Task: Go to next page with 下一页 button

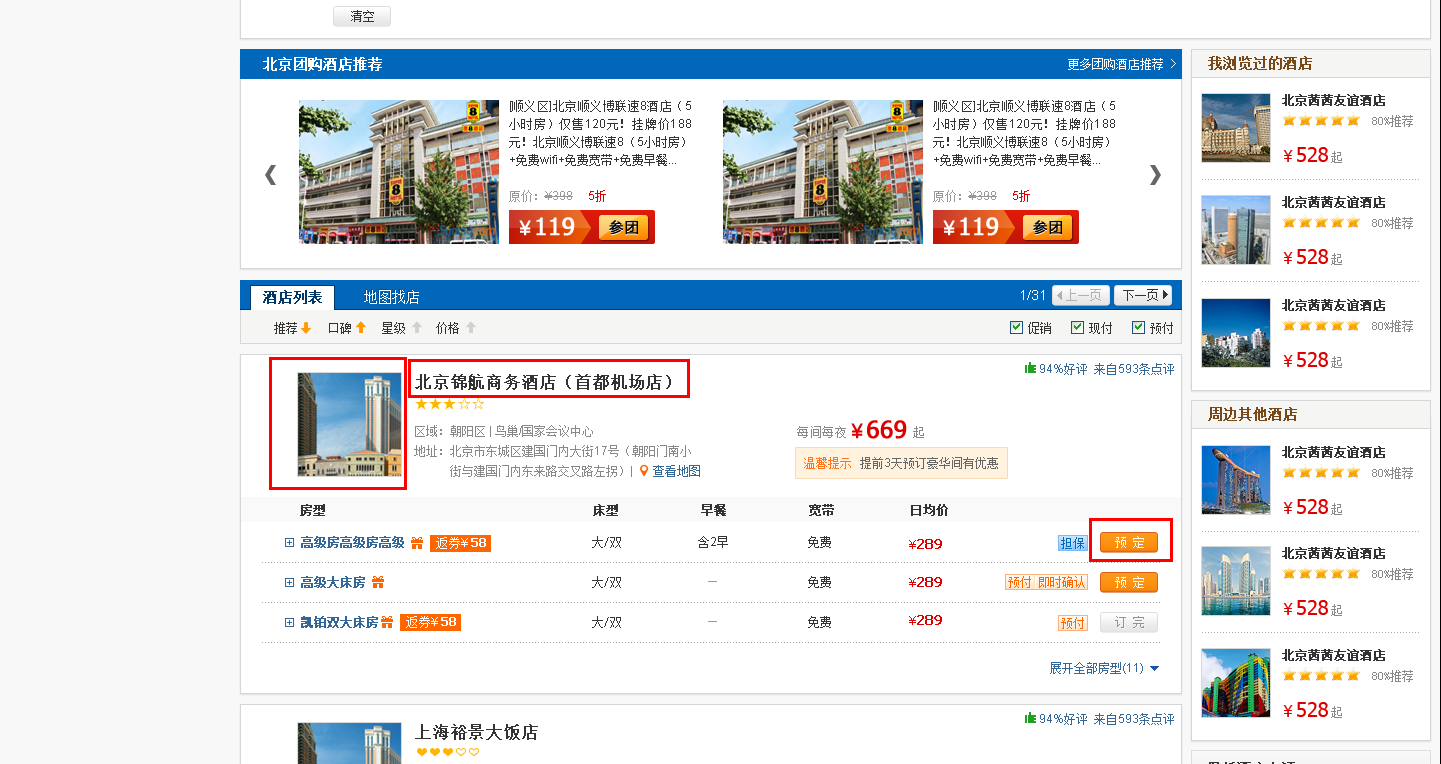Action: click(1142, 295)
